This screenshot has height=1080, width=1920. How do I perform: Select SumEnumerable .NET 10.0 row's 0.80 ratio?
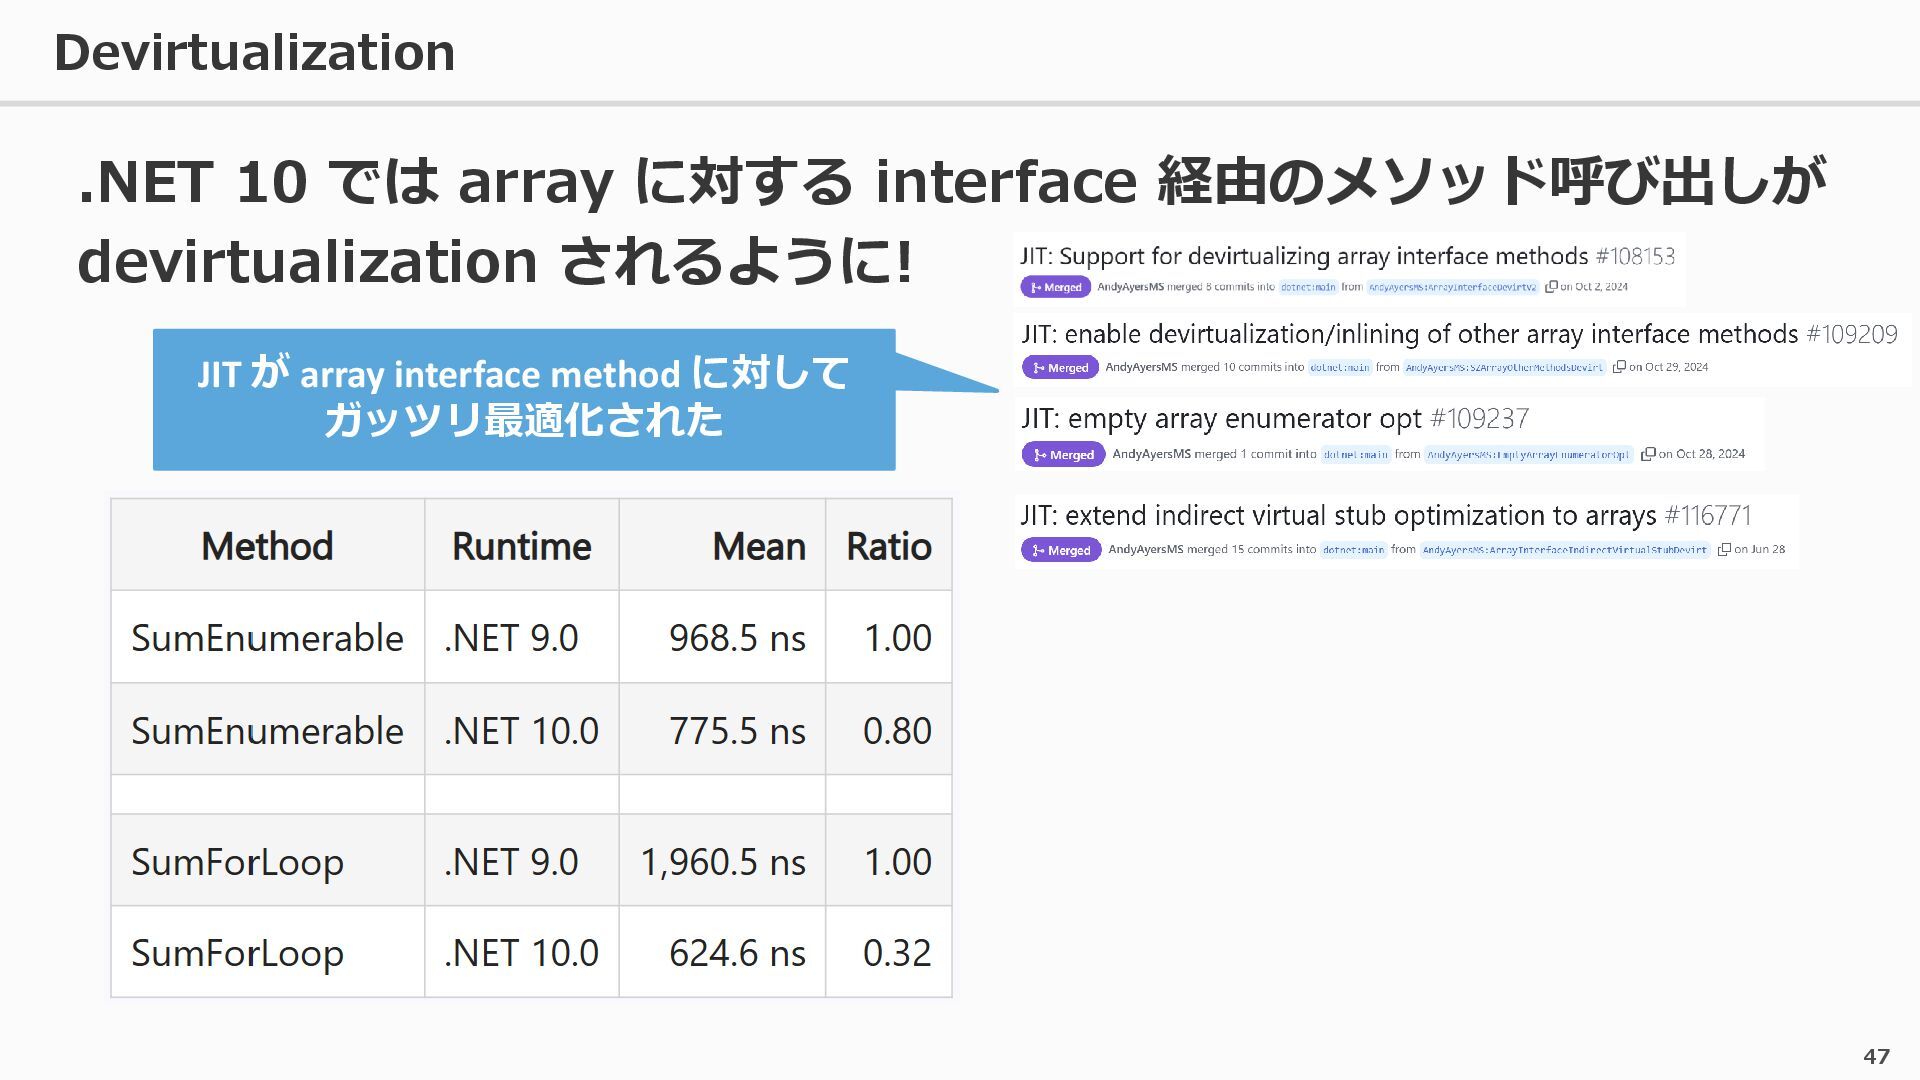(896, 731)
